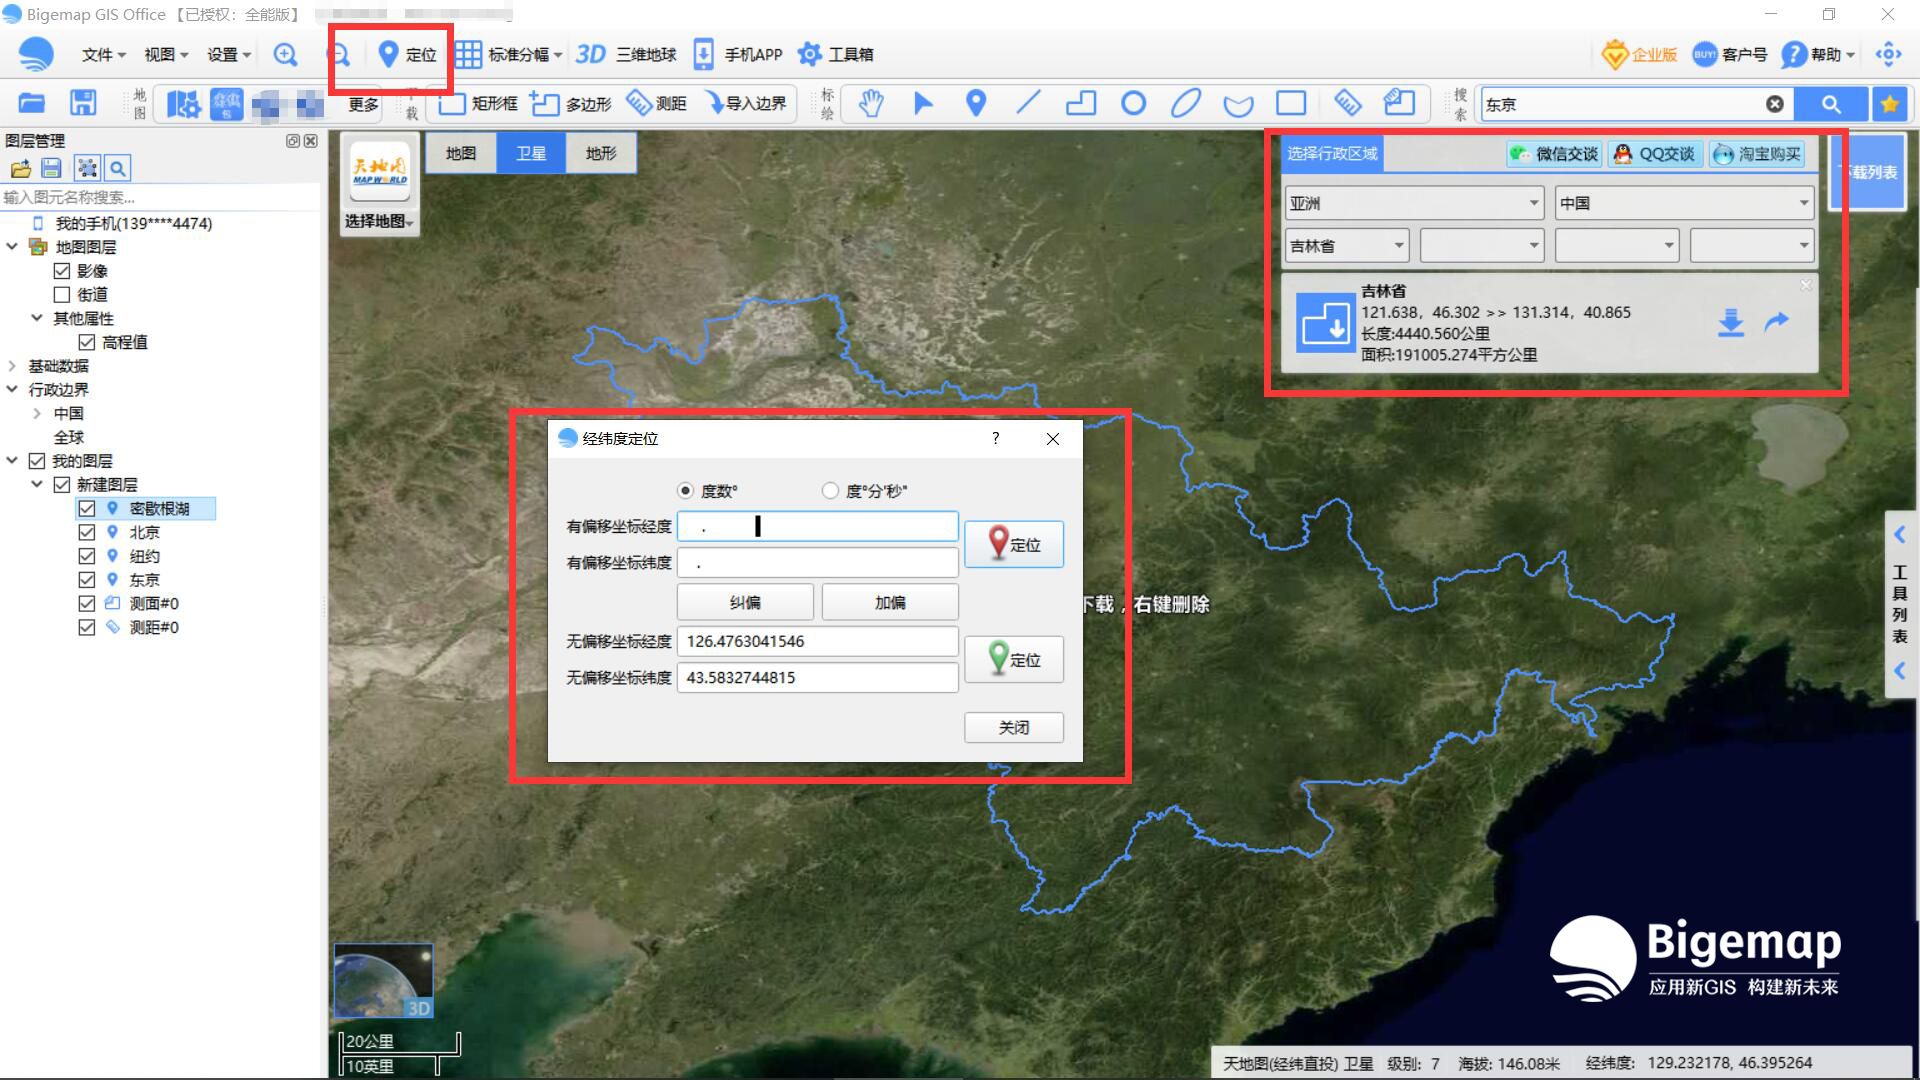Click the red pin 定位 button
The image size is (1920, 1080).
tap(1014, 544)
